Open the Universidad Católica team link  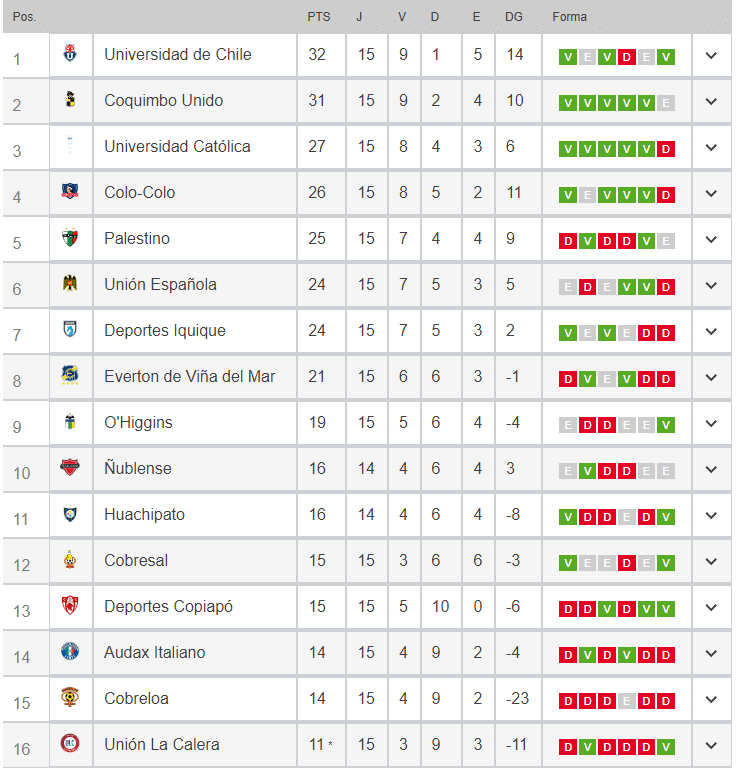pos(177,147)
